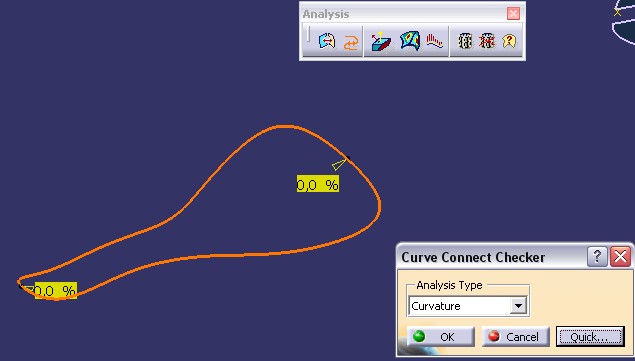Viewport: 635px width, 361px height.
Task: Expand the Analysis Type dropdown arrow
Action: point(518,306)
